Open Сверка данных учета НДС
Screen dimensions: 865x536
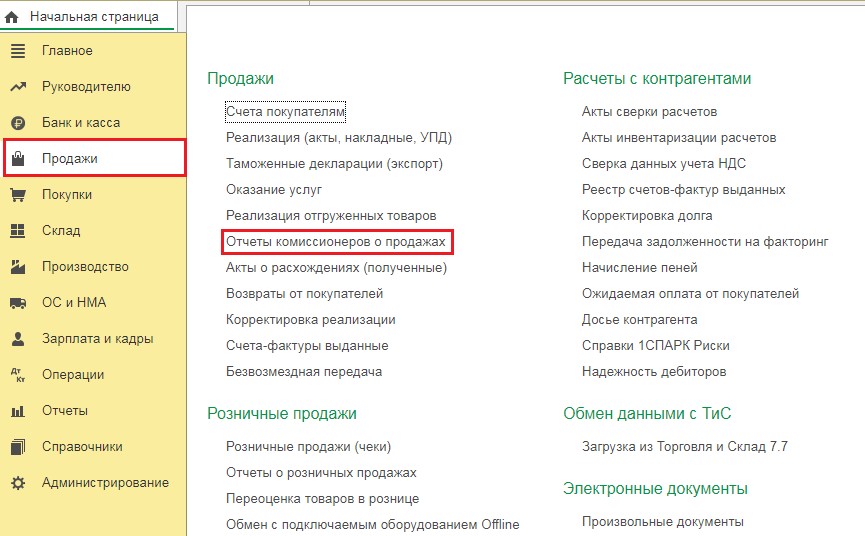point(664,164)
